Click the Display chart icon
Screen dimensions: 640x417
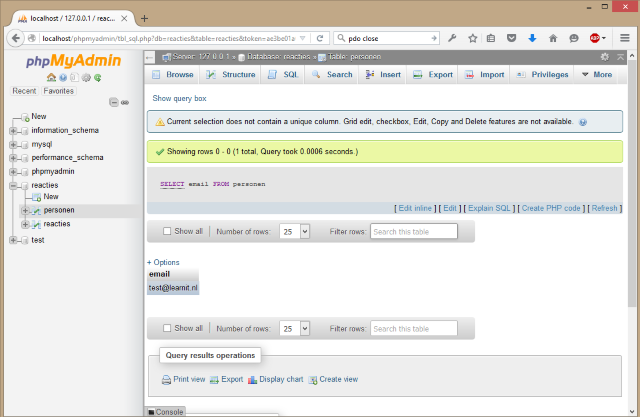(252, 380)
